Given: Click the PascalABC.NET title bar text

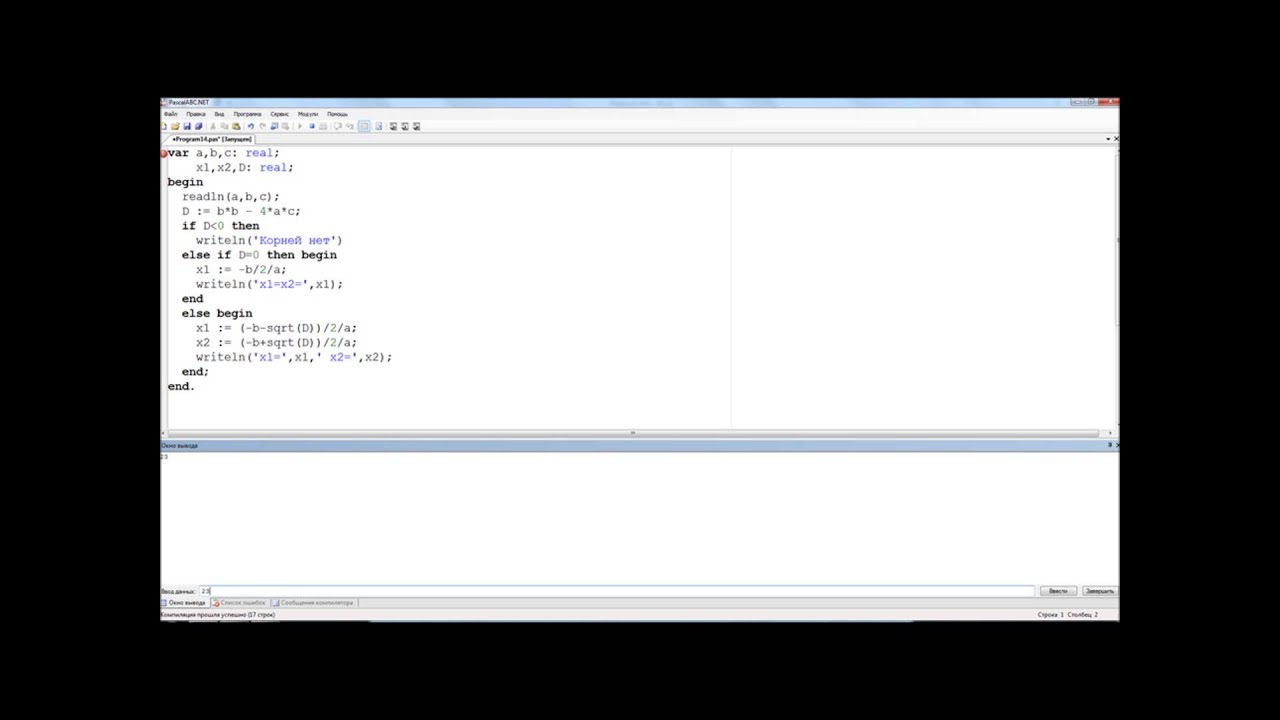Looking at the screenshot, I should (189, 102).
